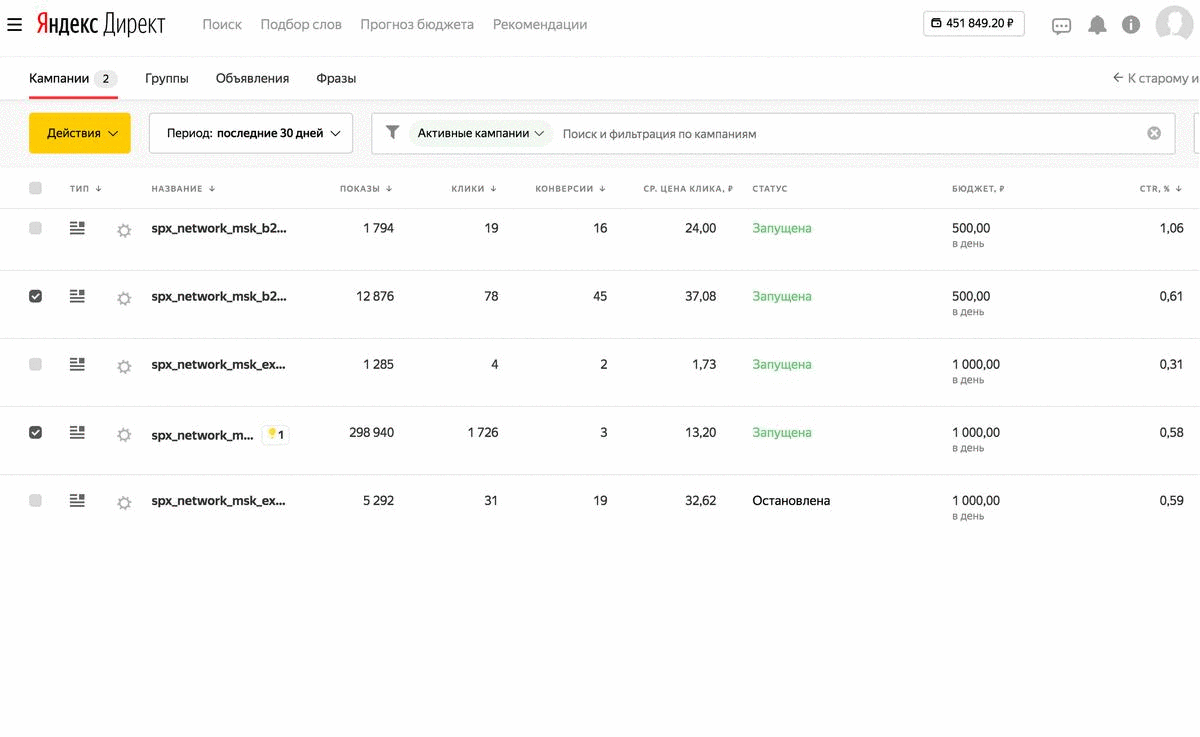The image size is (1200, 737).
Task: Open settings gear for the 298 940 impressions campaign
Action: [x=124, y=435]
